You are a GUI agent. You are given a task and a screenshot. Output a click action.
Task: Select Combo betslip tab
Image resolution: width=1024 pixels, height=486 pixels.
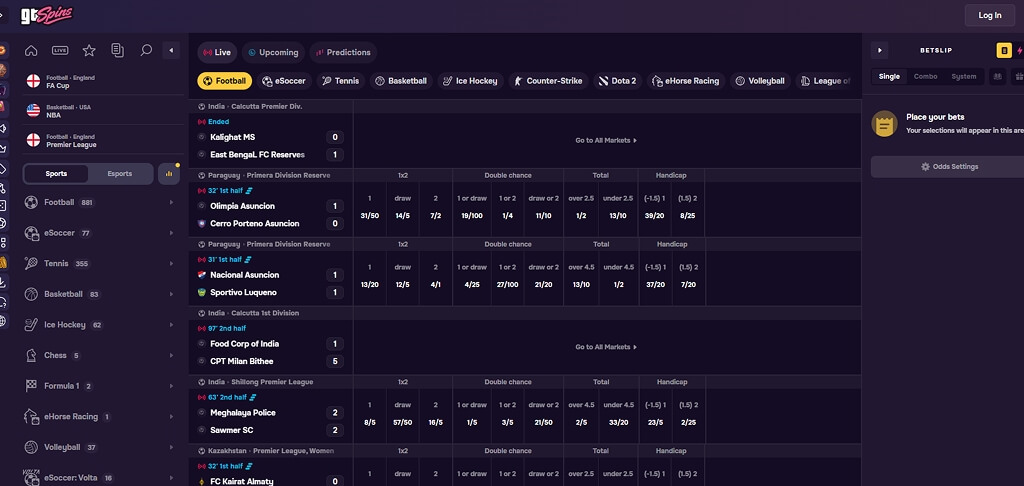[925, 76]
